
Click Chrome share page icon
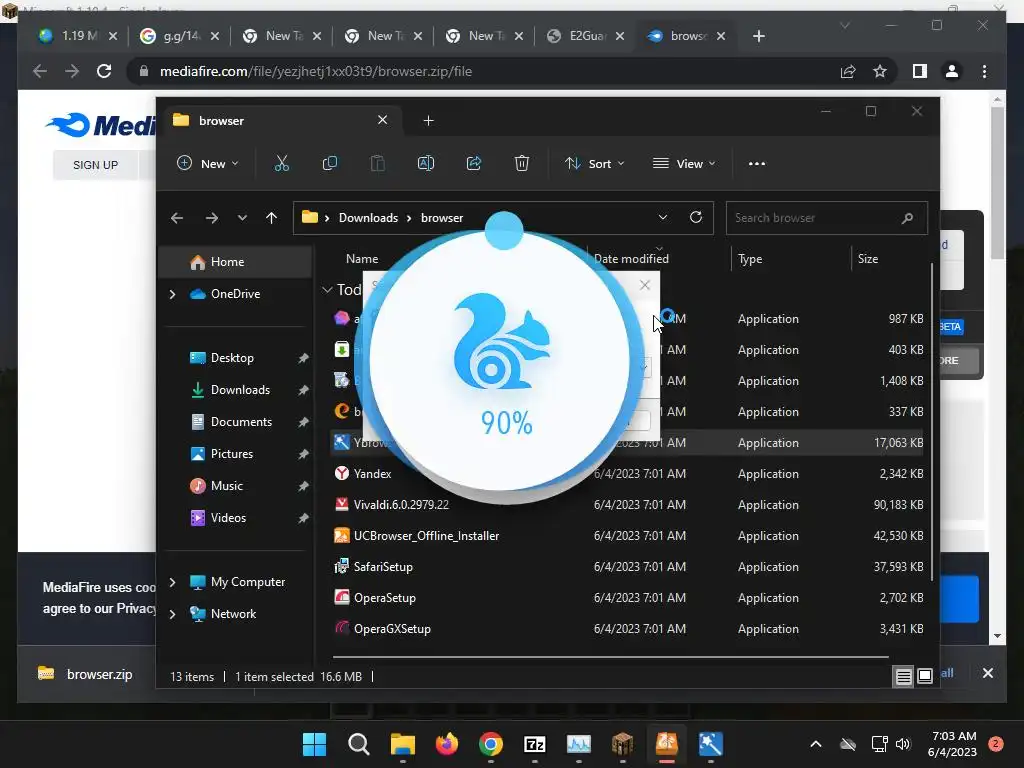pos(848,71)
